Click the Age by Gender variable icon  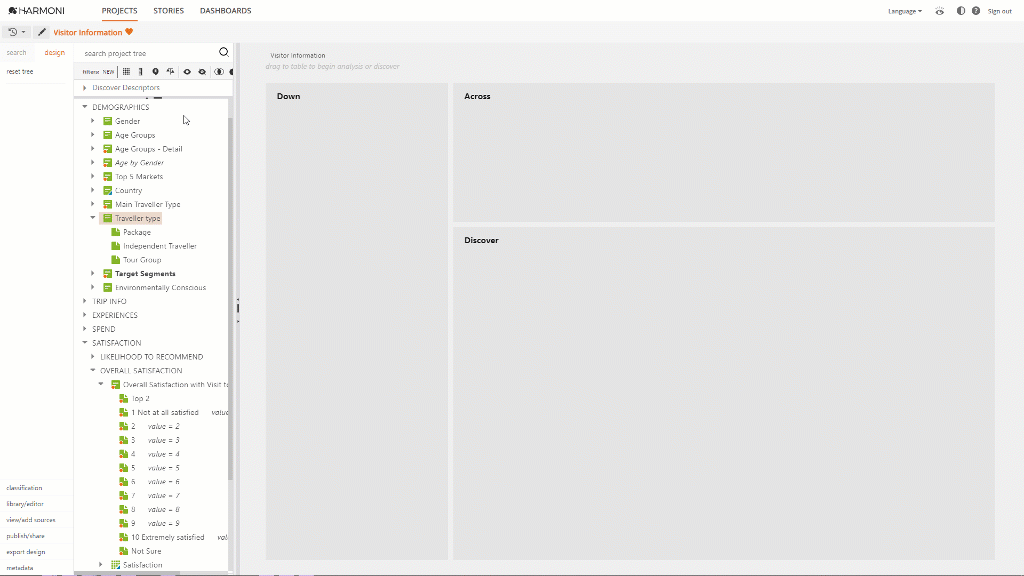click(108, 163)
